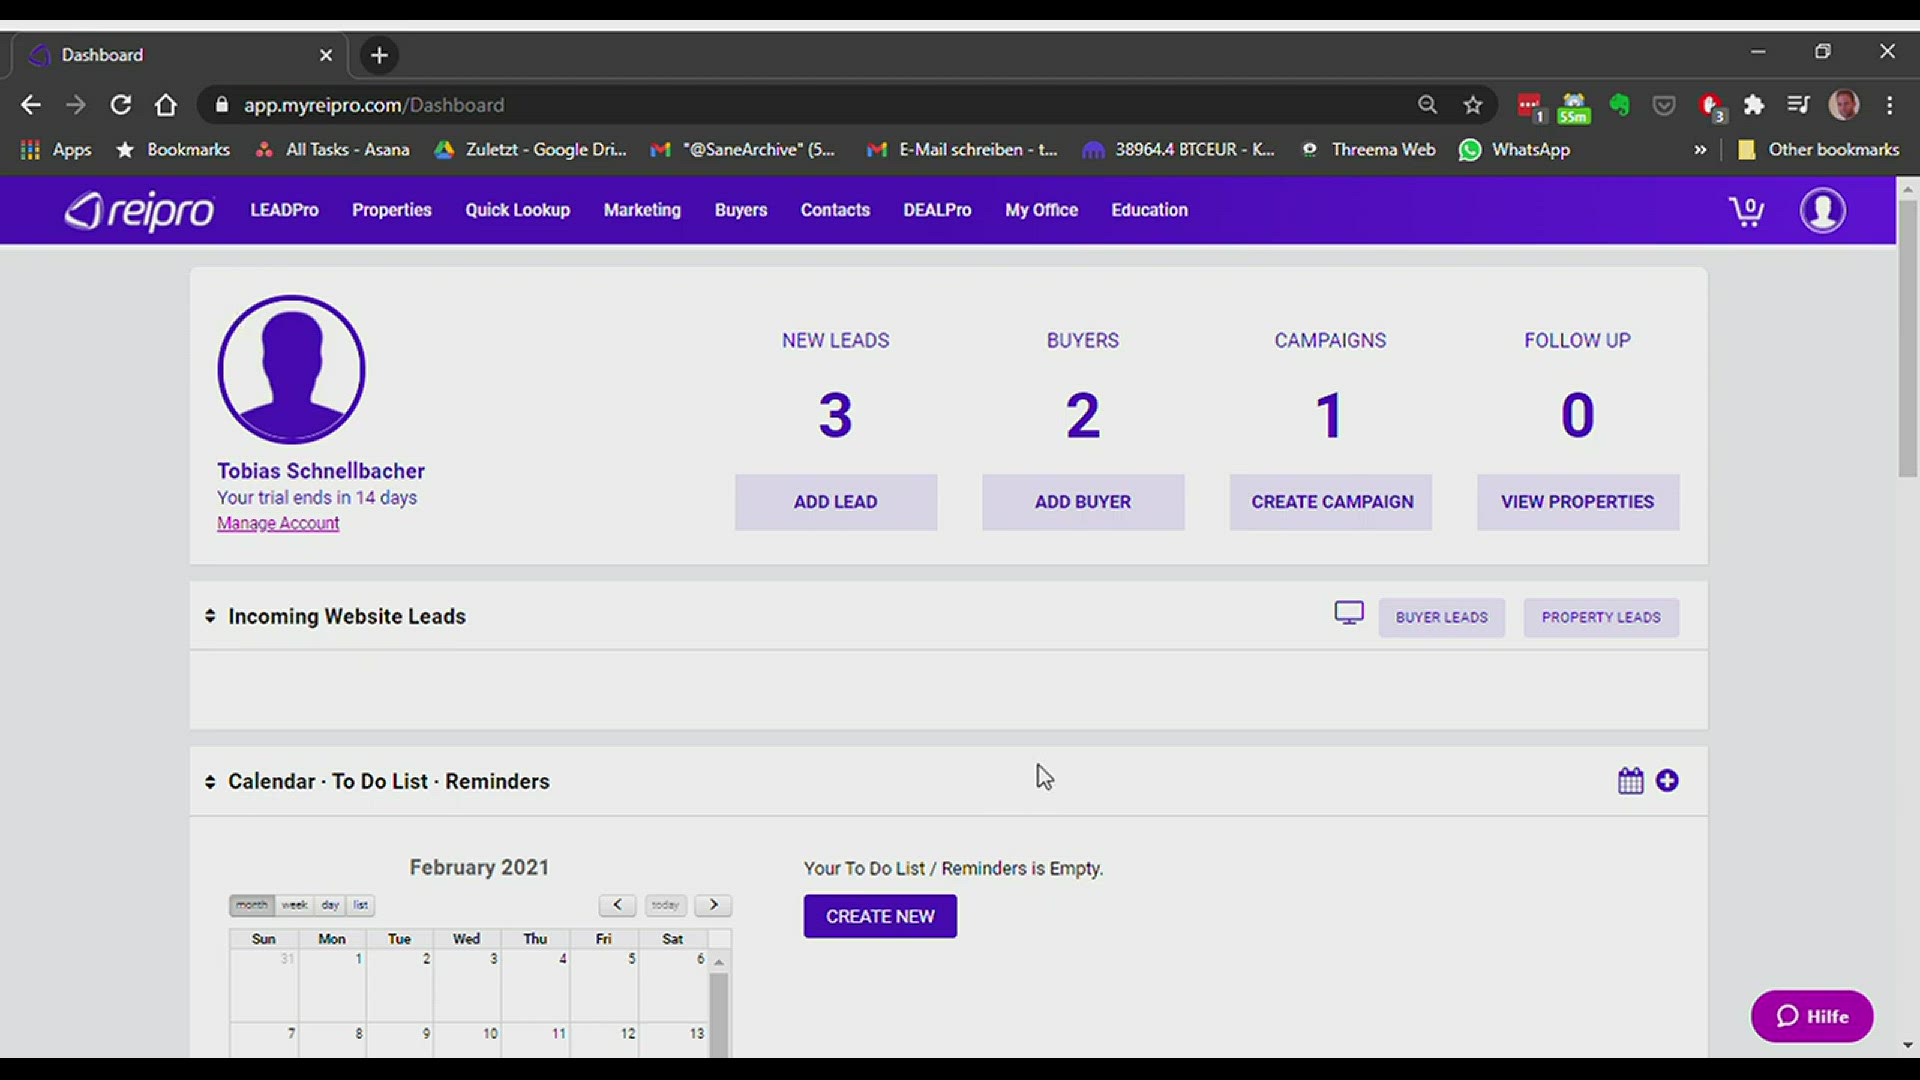This screenshot has width=1920, height=1080.
Task: Open the Manage Account link
Action: click(278, 523)
